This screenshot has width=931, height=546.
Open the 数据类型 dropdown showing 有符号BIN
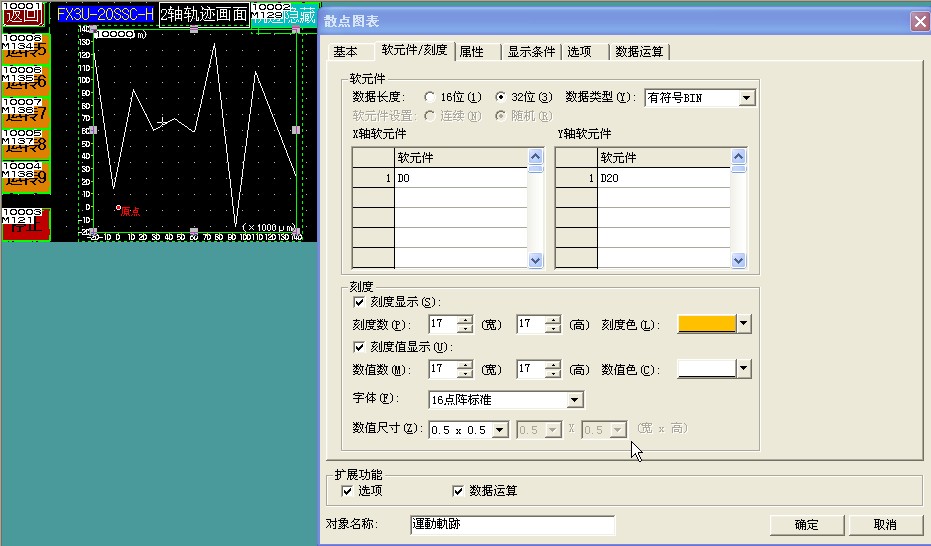745,98
